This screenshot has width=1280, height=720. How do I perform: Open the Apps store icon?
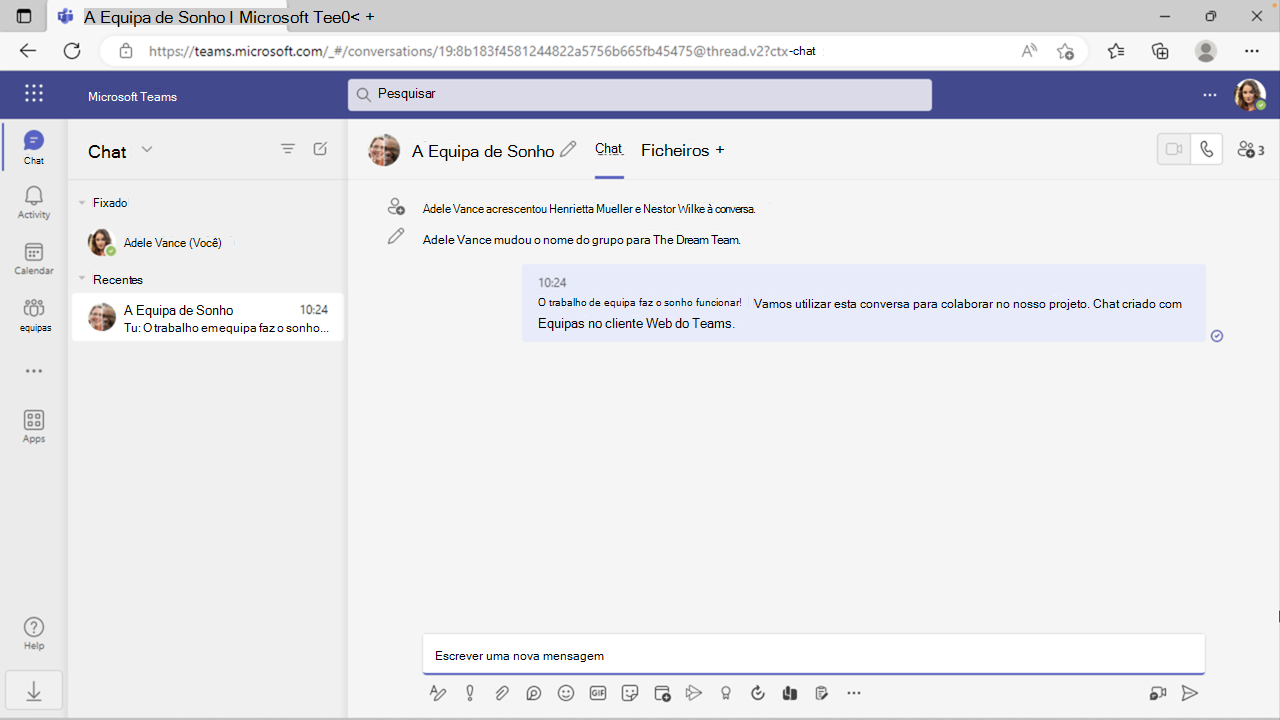[34, 426]
